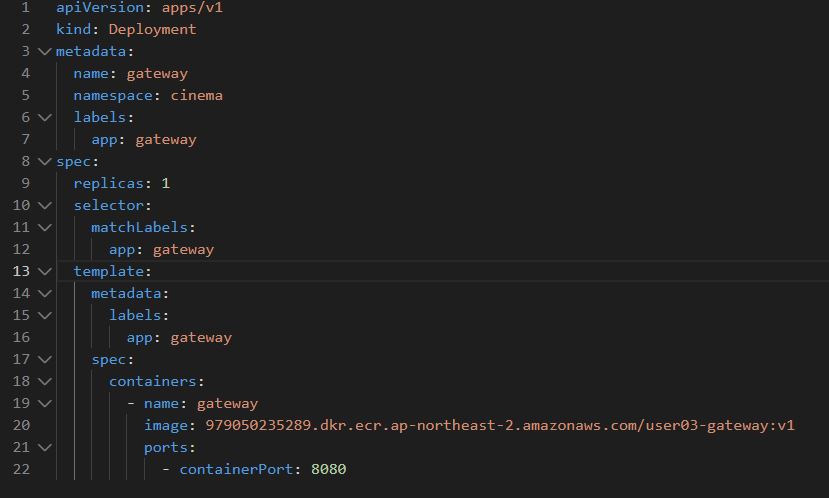Screen dimensions: 829x498
Task: Collapse the labels block on line 15
Action: tap(45, 316)
